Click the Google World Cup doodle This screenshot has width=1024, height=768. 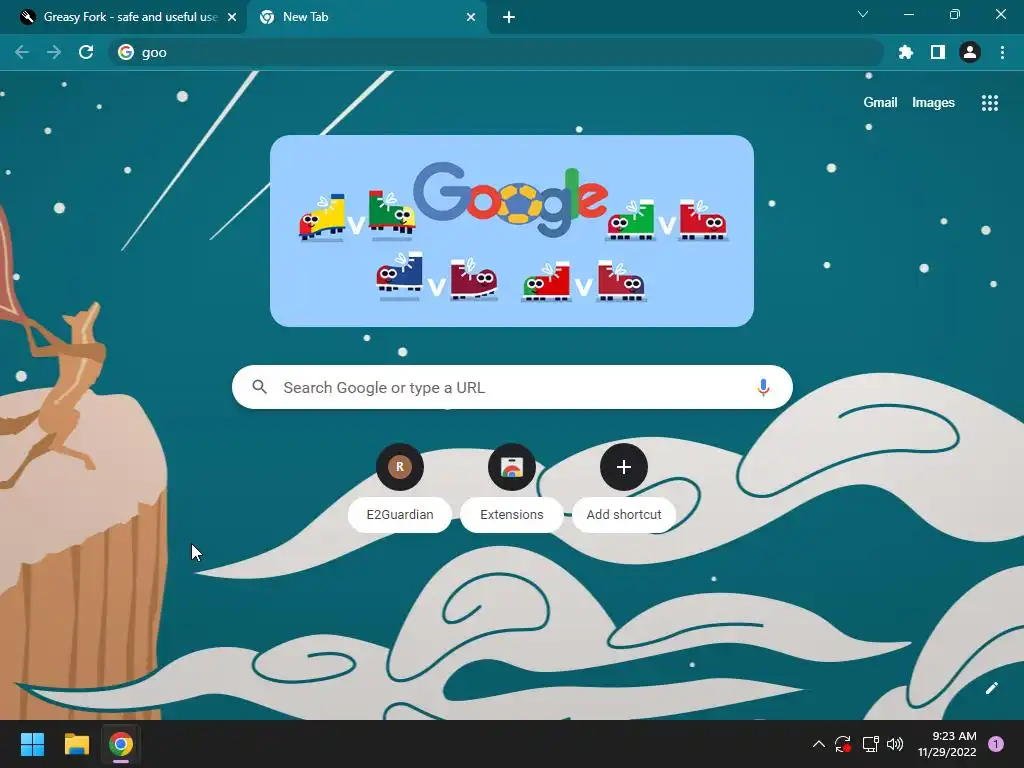click(x=511, y=231)
